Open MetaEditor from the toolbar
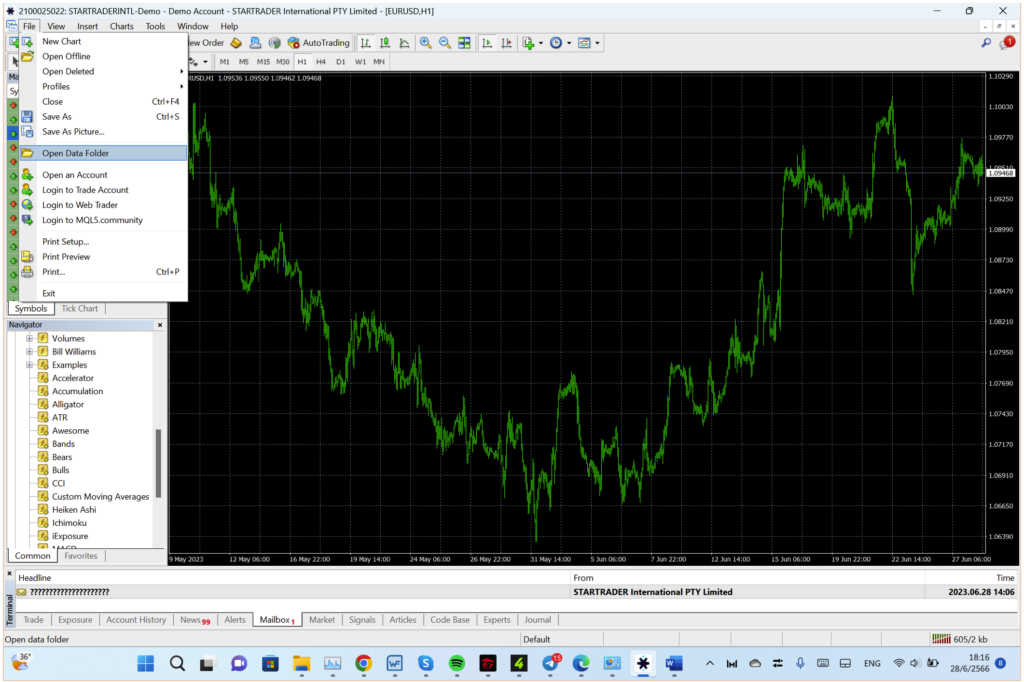Viewport: 1024px width, 682px height. click(x=236, y=43)
